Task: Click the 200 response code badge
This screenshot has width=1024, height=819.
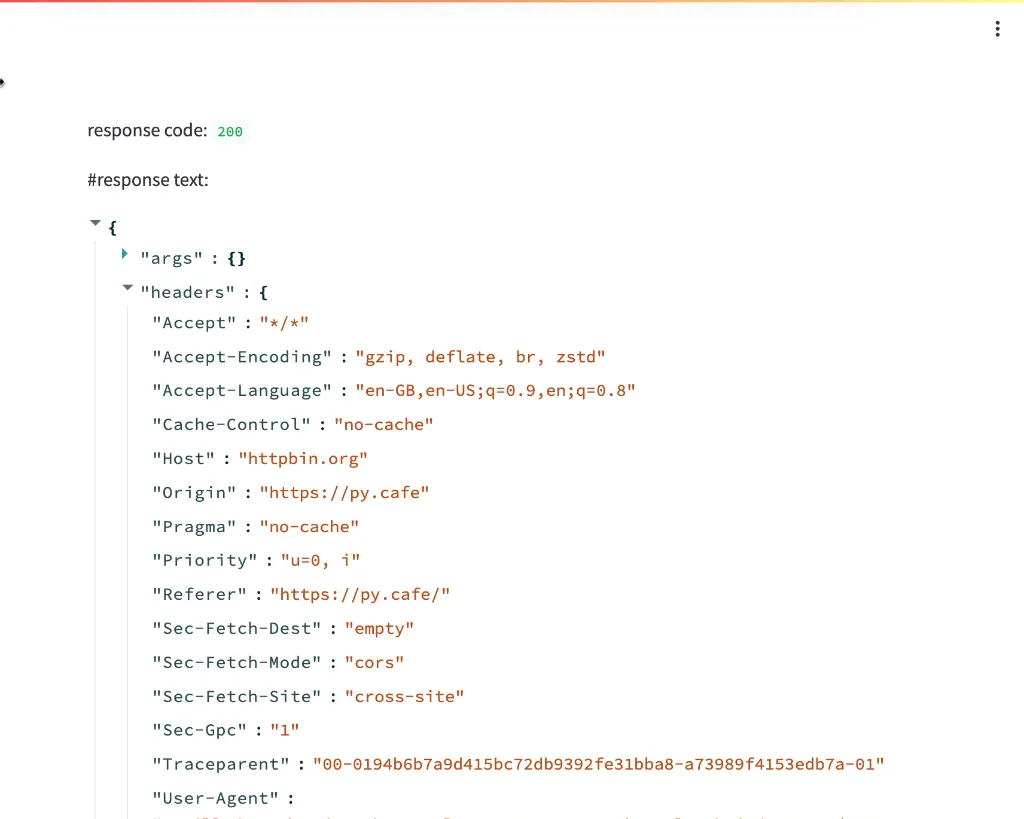Action: [x=230, y=131]
